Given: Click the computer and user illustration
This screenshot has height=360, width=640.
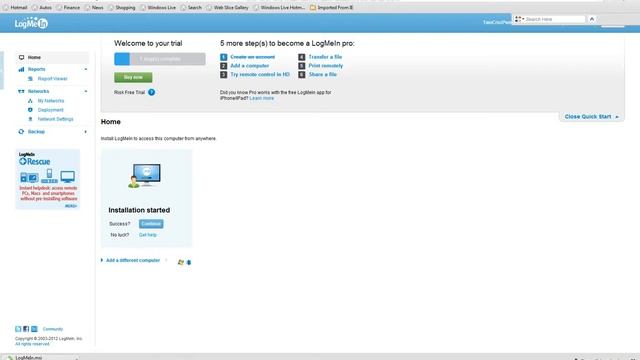Looking at the screenshot, I should tap(145, 176).
